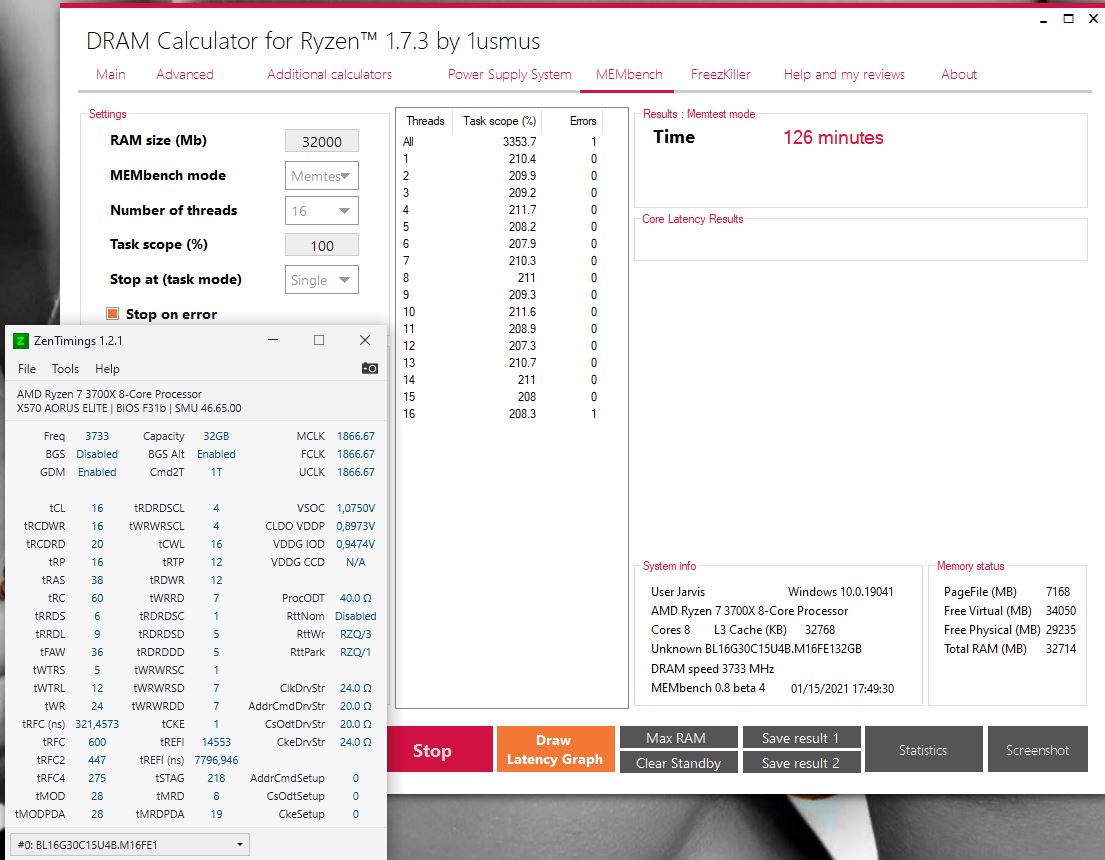Click the Freq value 3733 in ZenTimings
This screenshot has width=1105, height=860.
[97, 436]
